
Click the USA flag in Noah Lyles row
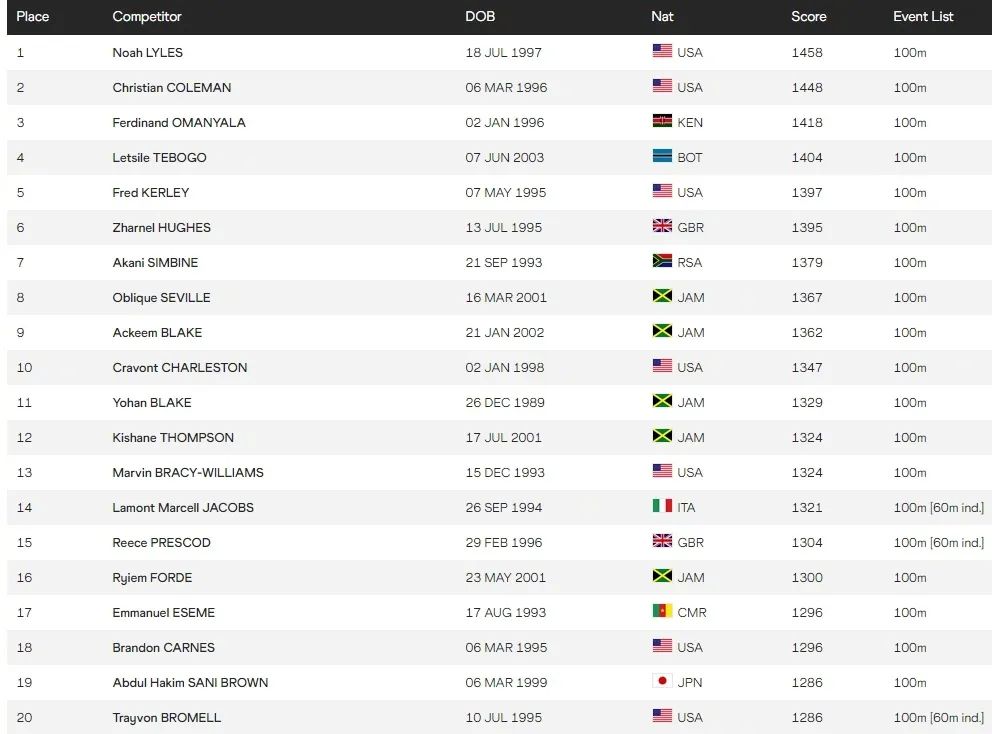point(662,52)
